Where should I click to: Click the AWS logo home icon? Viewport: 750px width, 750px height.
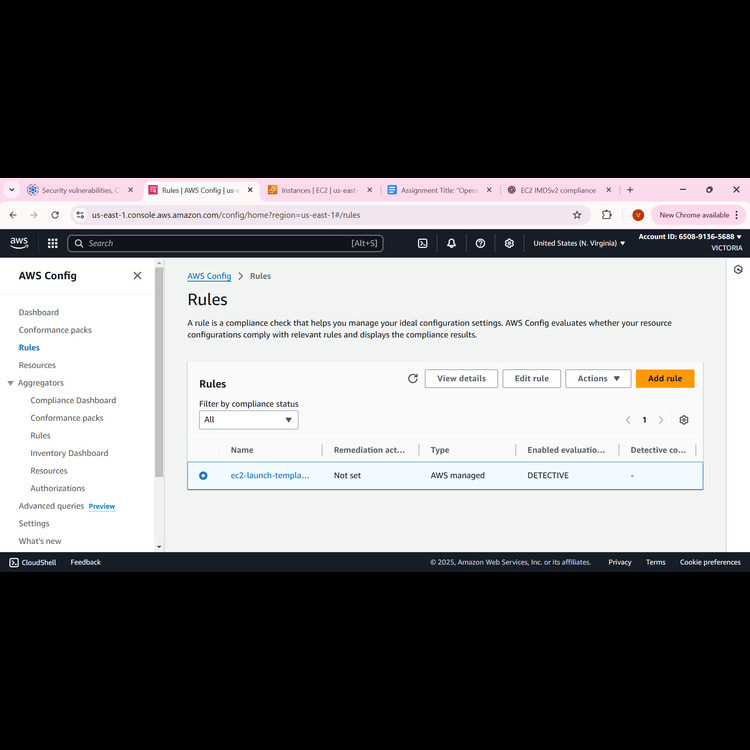pos(19,243)
